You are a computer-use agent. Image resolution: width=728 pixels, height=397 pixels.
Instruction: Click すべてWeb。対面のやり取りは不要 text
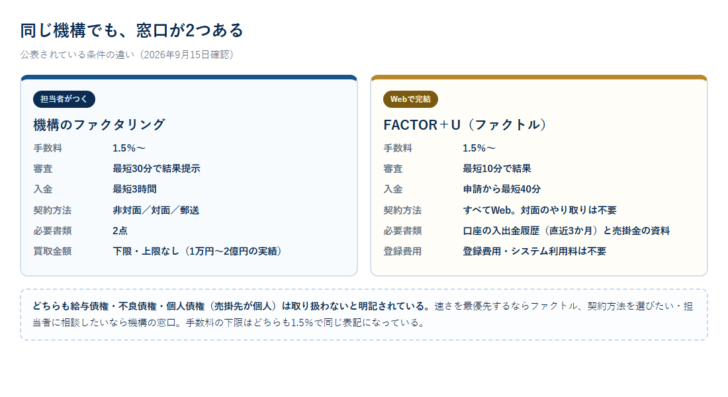coord(540,210)
